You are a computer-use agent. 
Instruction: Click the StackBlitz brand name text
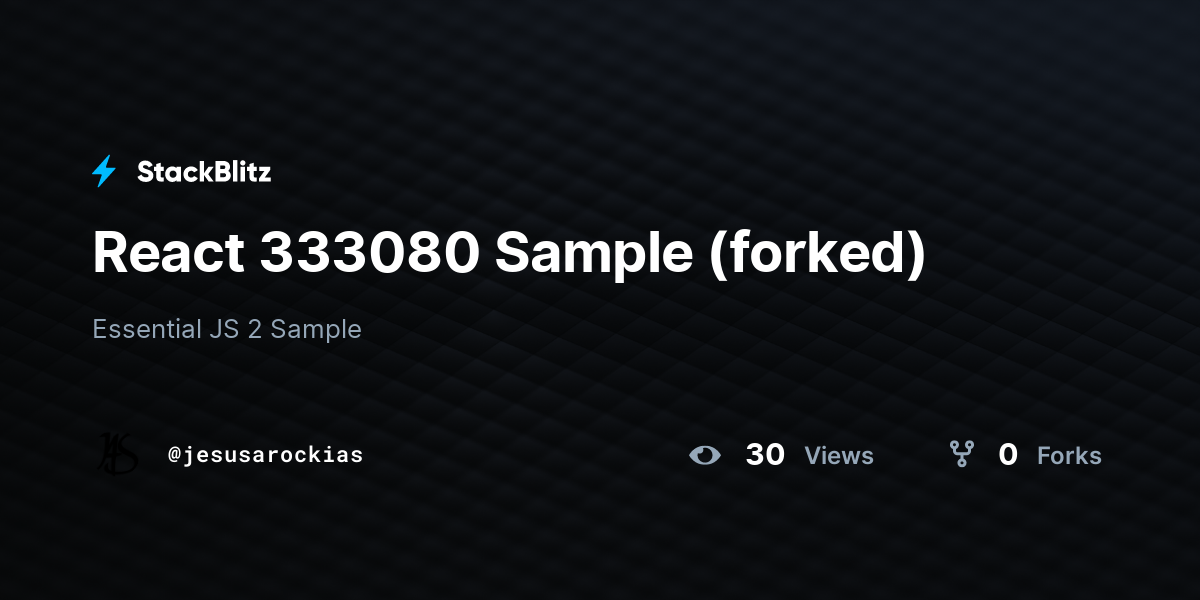204,172
